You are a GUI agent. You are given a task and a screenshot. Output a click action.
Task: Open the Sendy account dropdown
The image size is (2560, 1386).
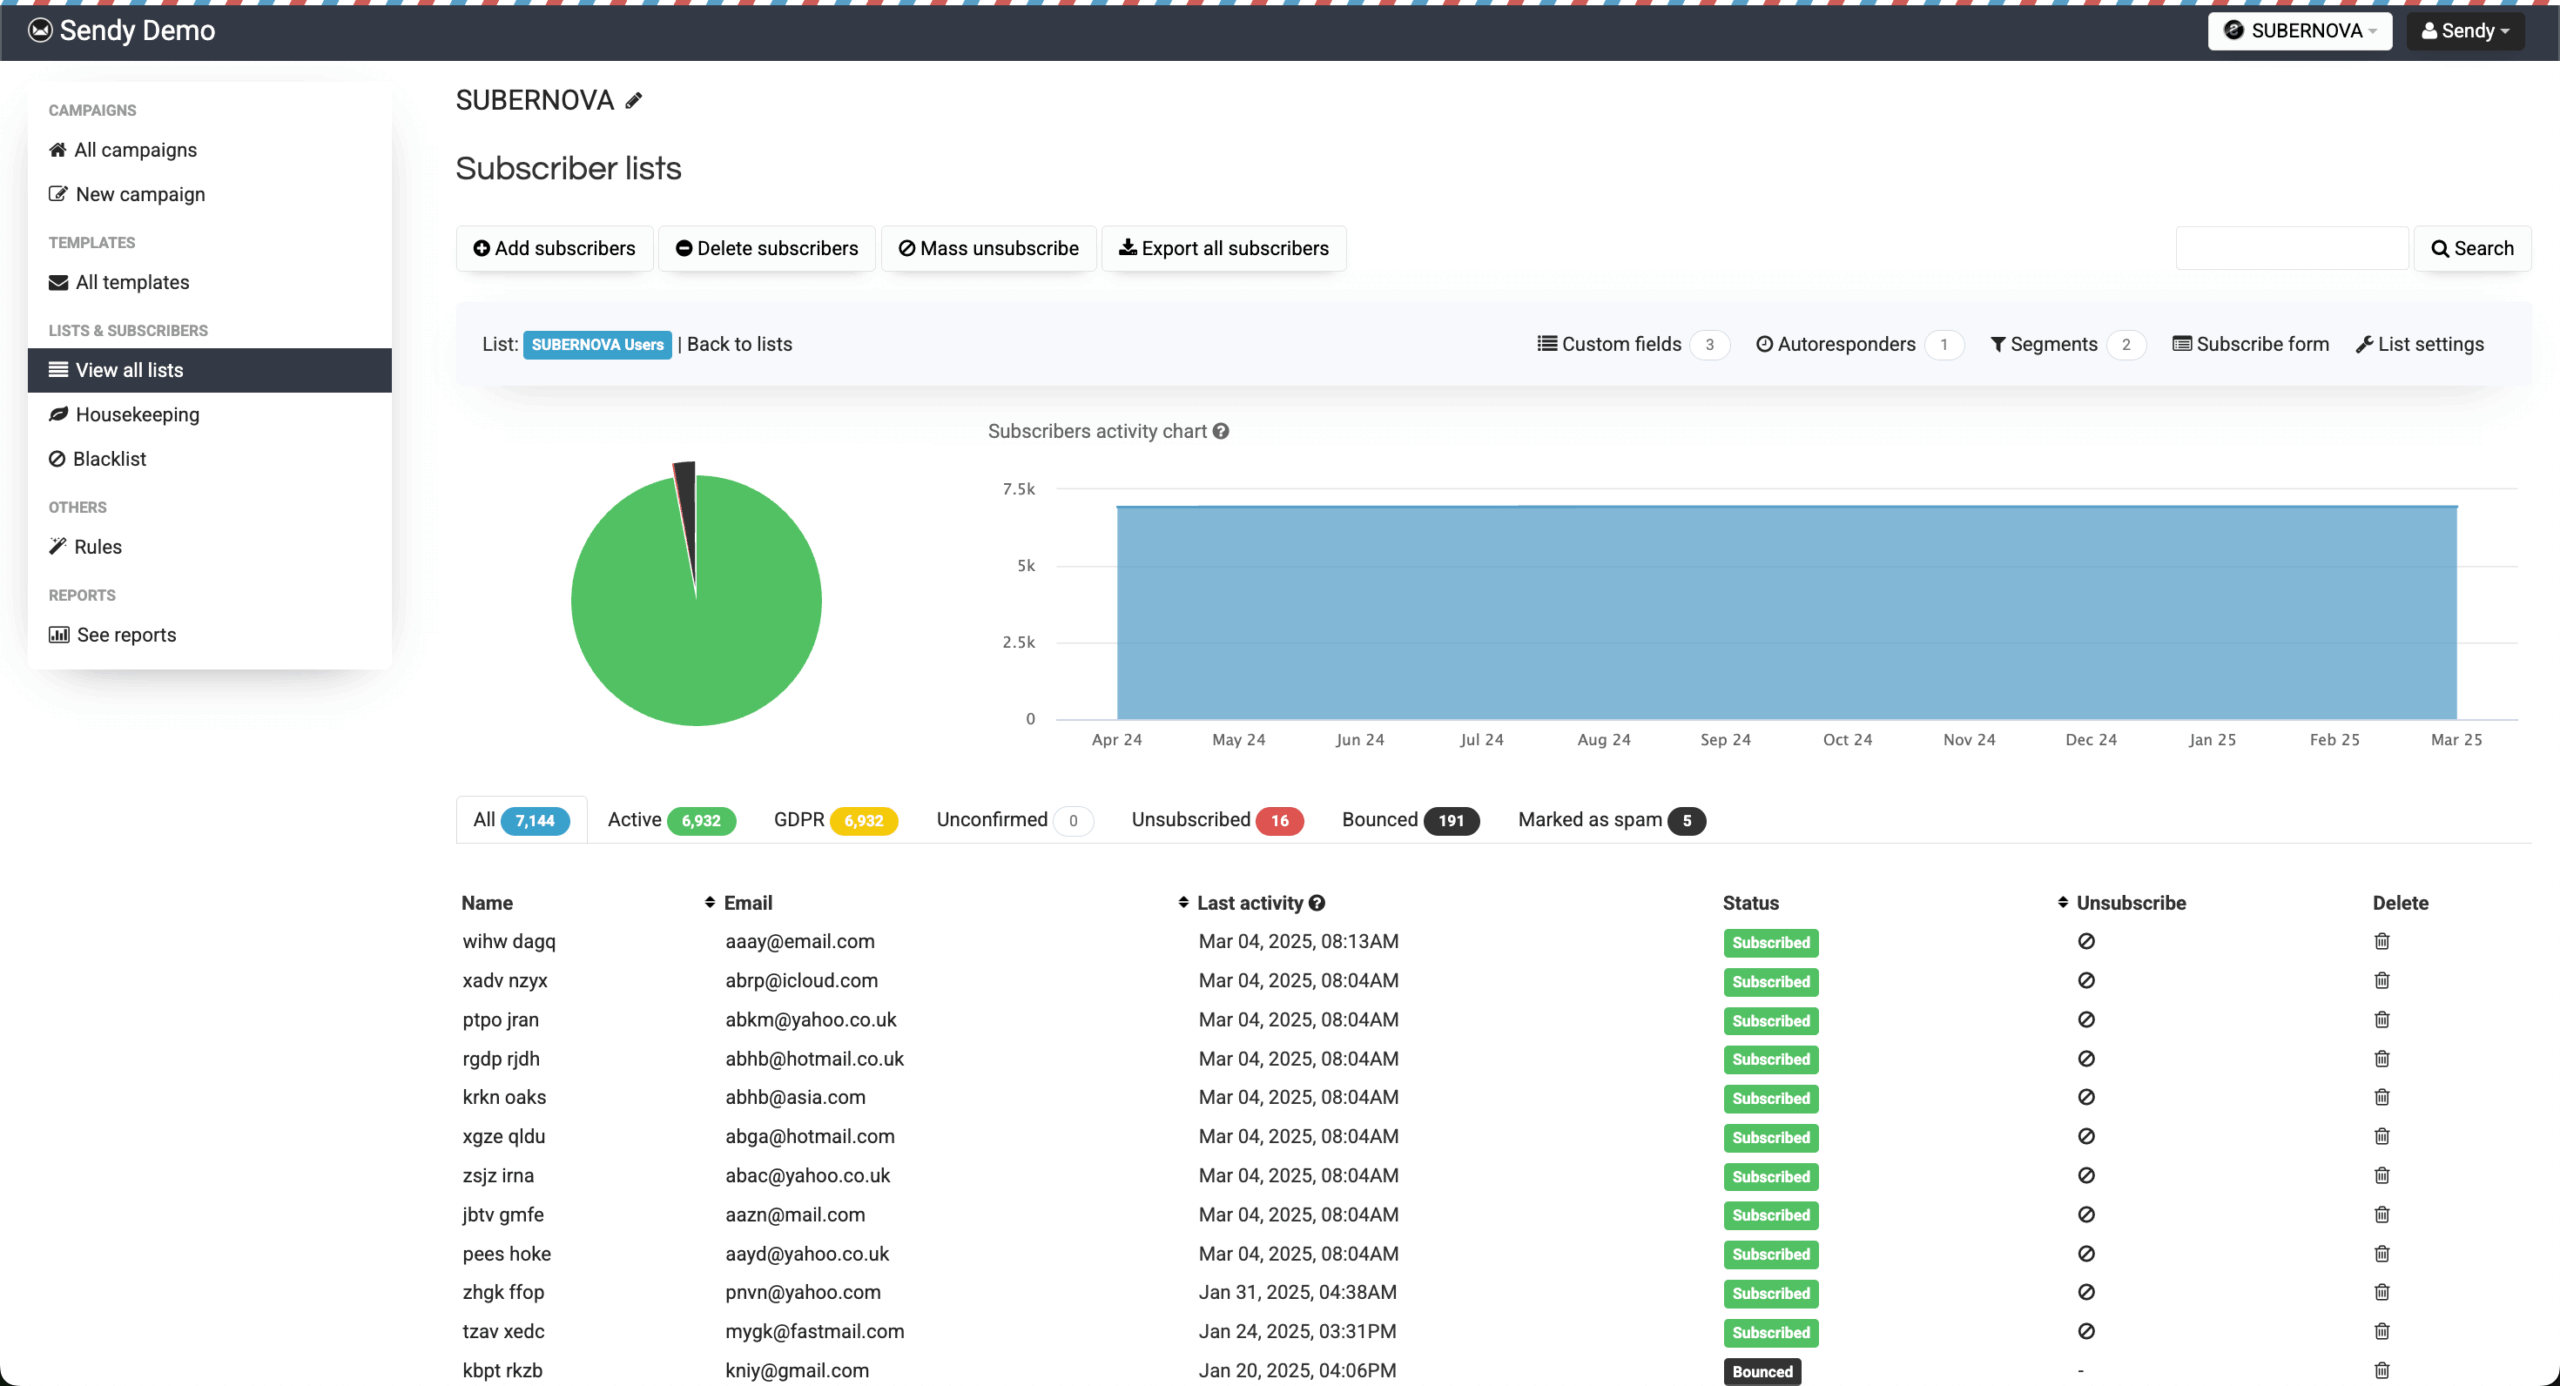(2466, 30)
